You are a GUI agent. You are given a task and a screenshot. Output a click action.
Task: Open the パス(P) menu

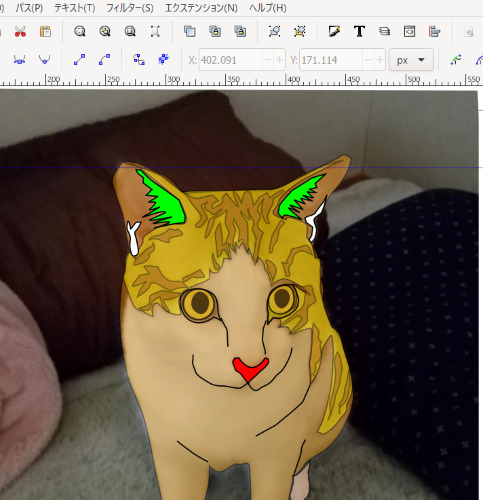(x=30, y=8)
